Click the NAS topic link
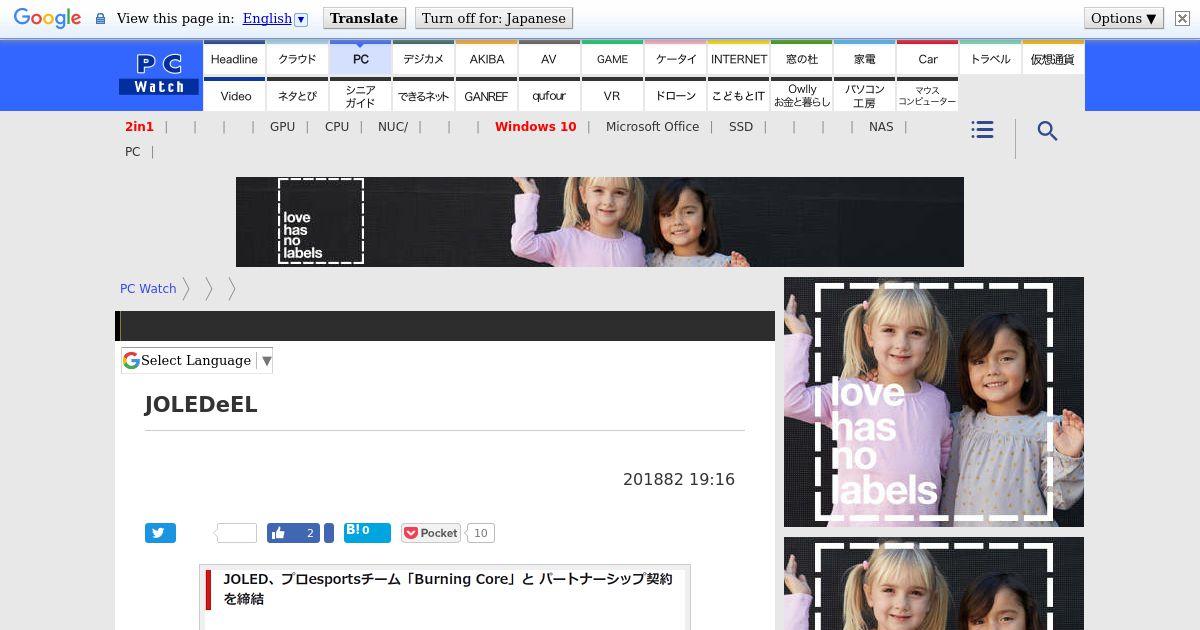 881,126
